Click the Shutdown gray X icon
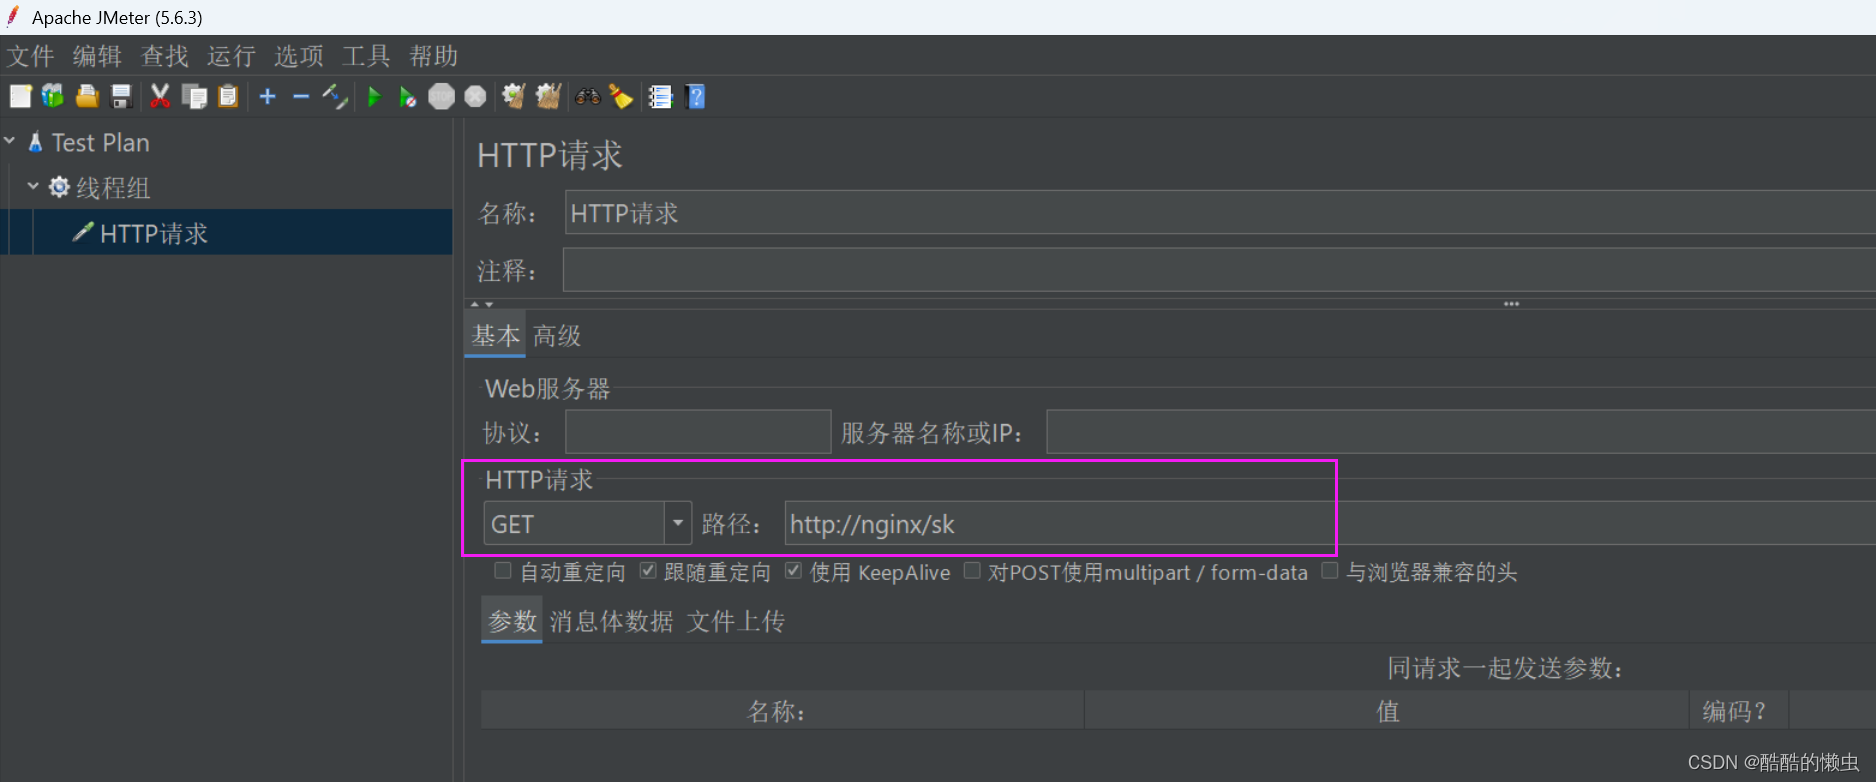1876x782 pixels. (x=475, y=96)
